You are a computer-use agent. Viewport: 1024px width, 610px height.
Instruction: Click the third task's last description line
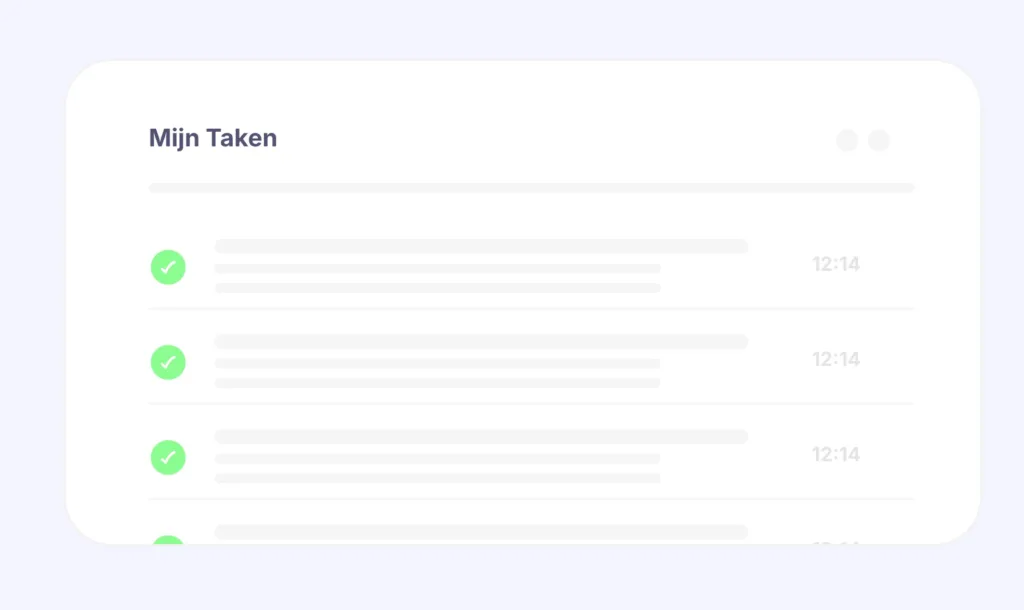click(x=437, y=478)
